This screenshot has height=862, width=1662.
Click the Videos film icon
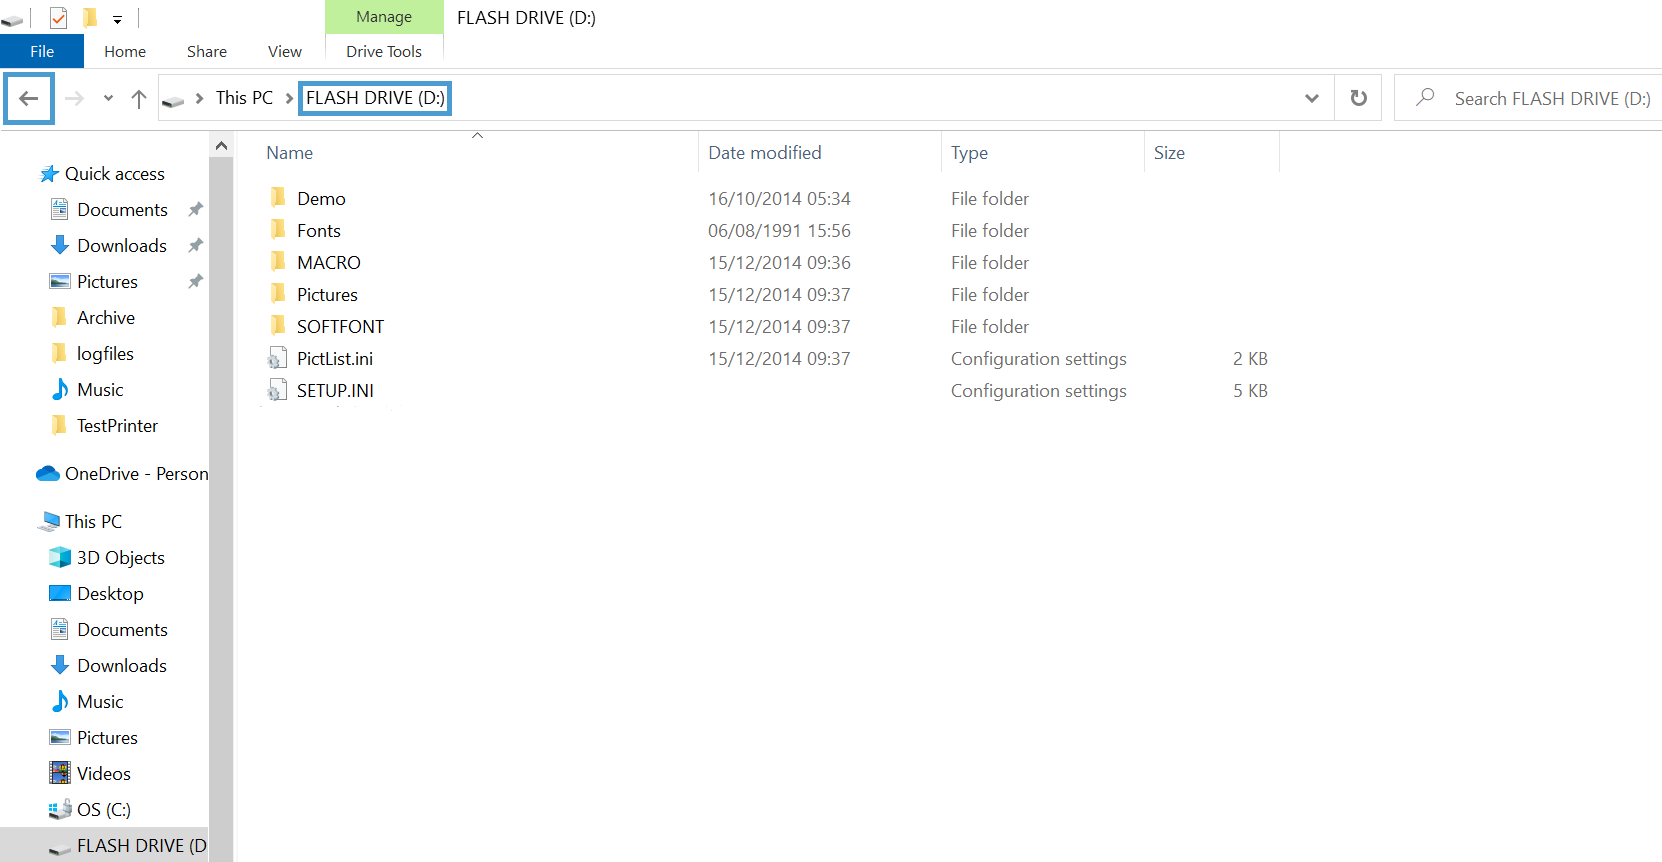point(60,773)
